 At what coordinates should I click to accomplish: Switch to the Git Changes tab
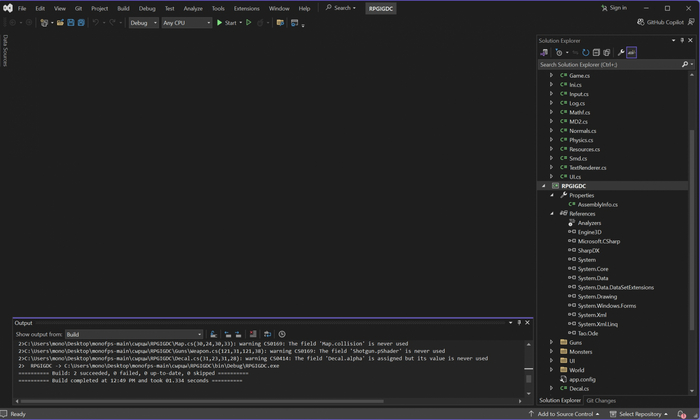[x=601, y=400]
